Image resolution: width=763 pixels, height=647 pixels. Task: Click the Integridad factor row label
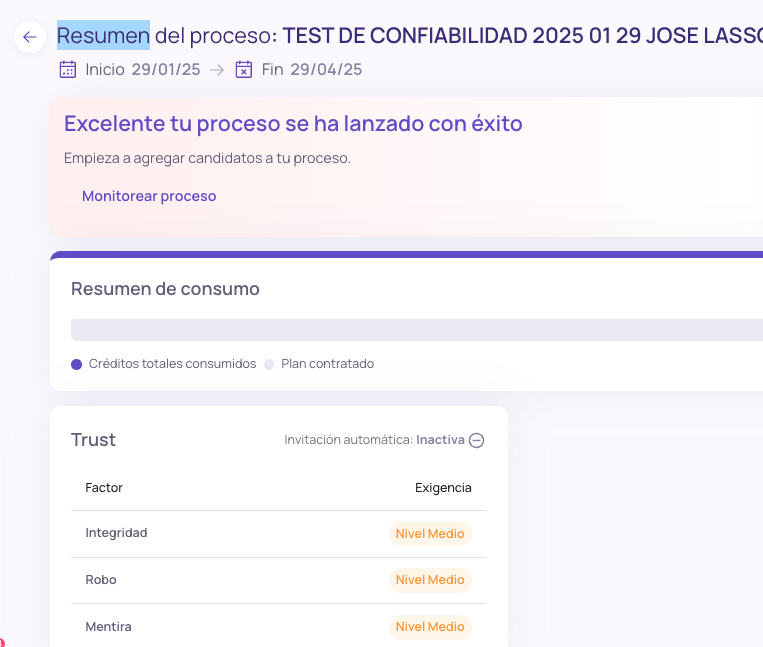point(116,533)
